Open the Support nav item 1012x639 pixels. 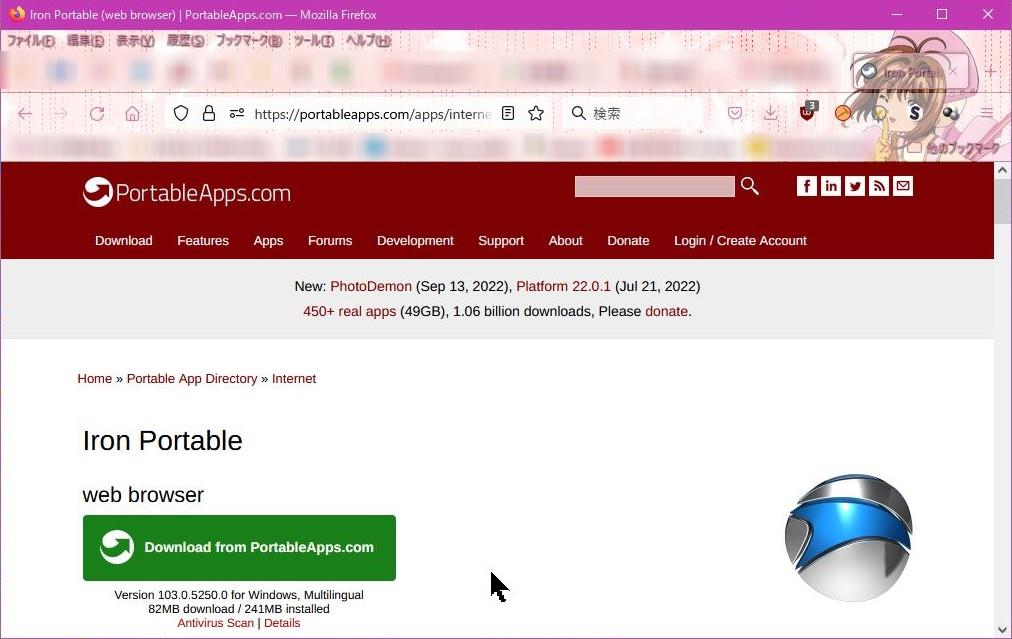(x=501, y=241)
